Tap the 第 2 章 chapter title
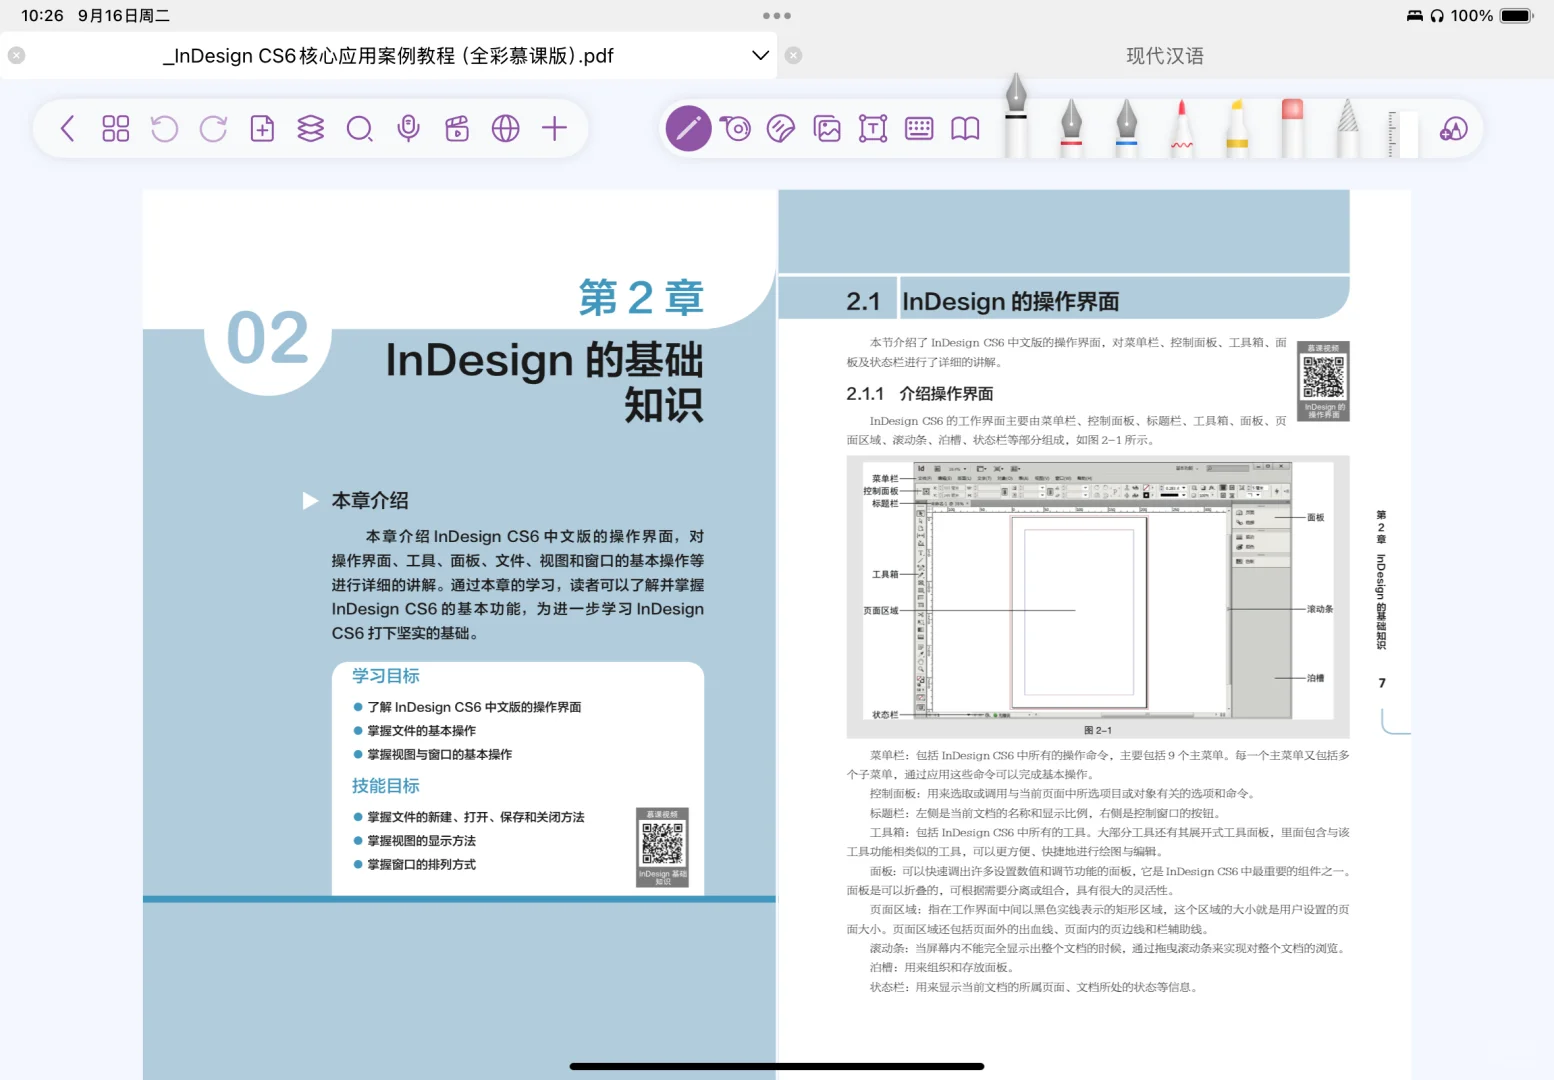The width and height of the screenshot is (1554, 1080). pyautogui.click(x=641, y=298)
